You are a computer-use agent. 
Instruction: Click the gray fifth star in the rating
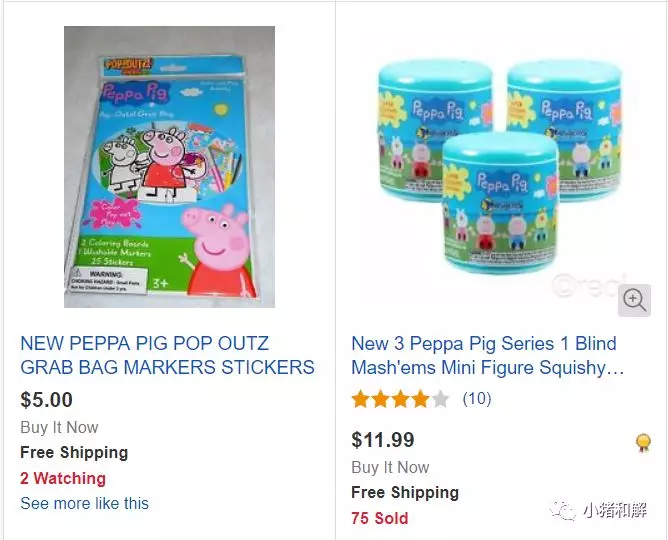pyautogui.click(x=440, y=400)
